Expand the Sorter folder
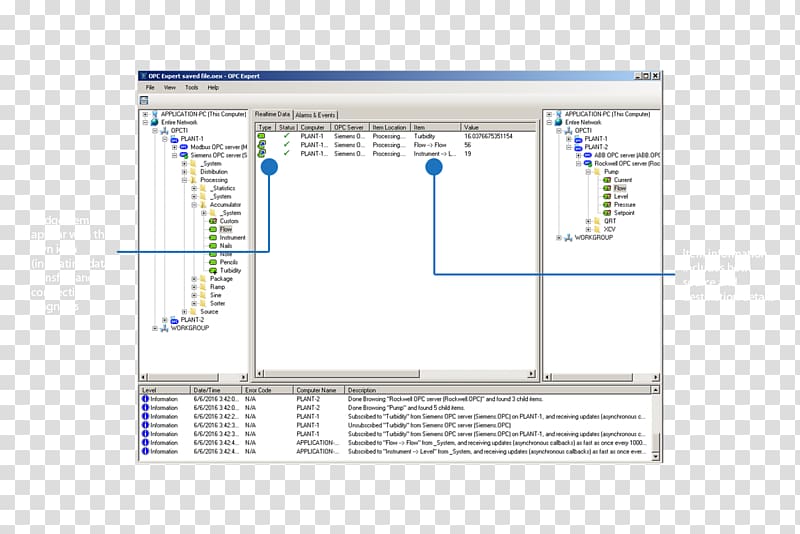The height and width of the screenshot is (534, 800). (x=194, y=303)
